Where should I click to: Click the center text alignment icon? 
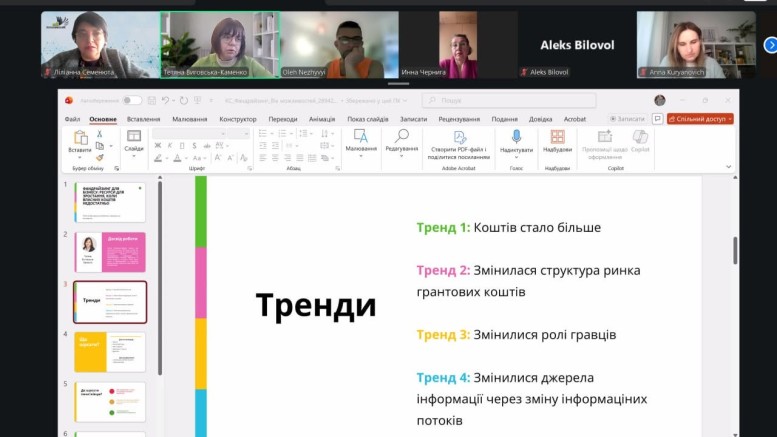(x=275, y=158)
